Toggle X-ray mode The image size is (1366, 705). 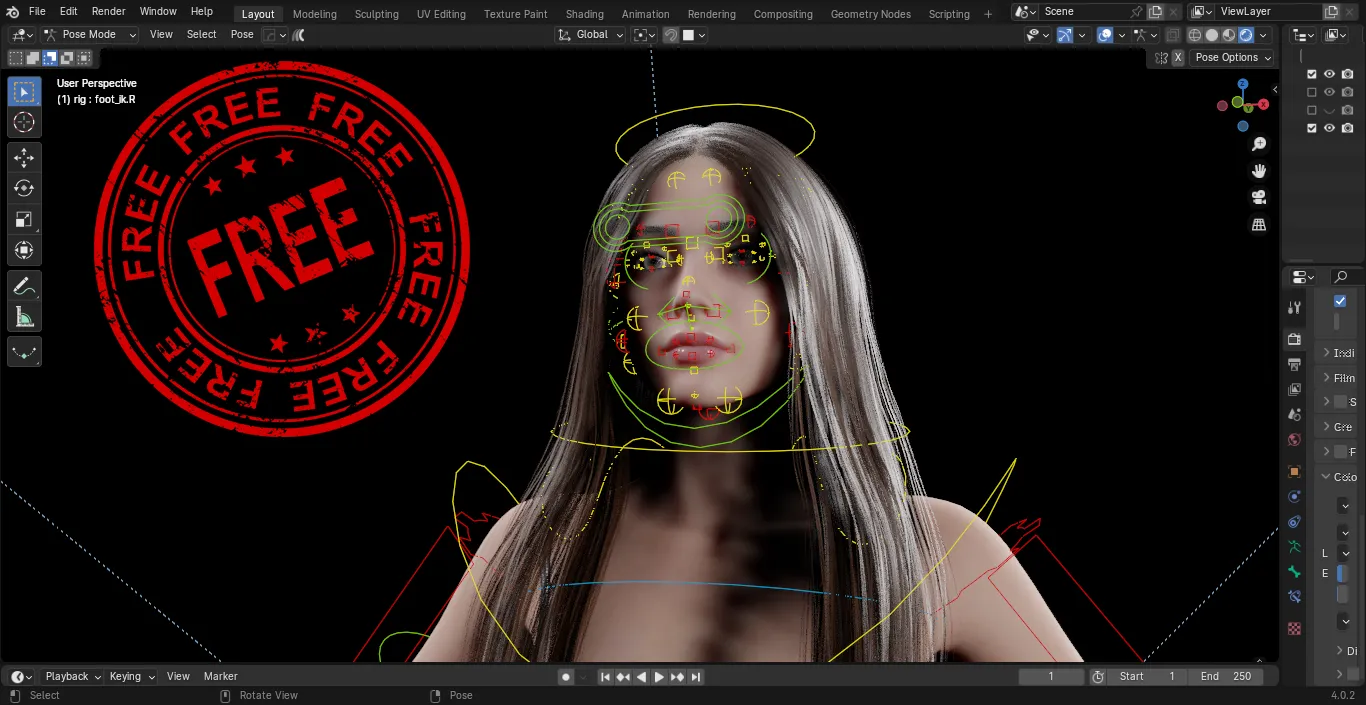point(1173,35)
